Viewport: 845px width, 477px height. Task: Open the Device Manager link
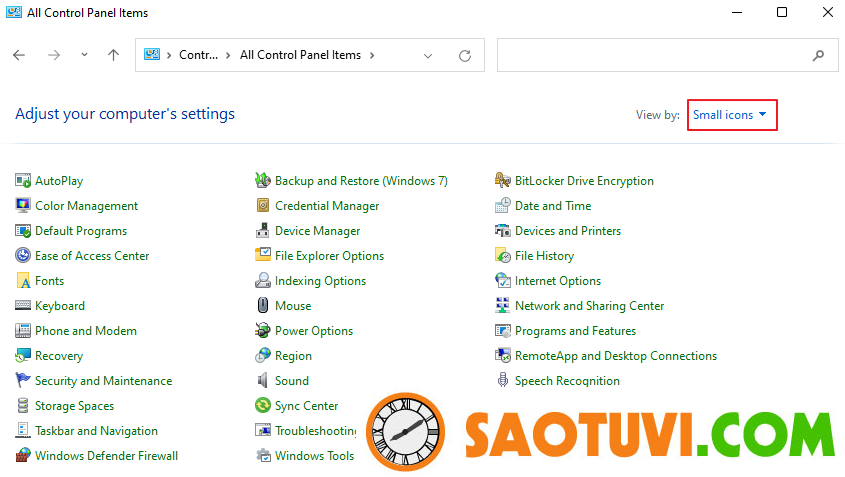pos(317,231)
